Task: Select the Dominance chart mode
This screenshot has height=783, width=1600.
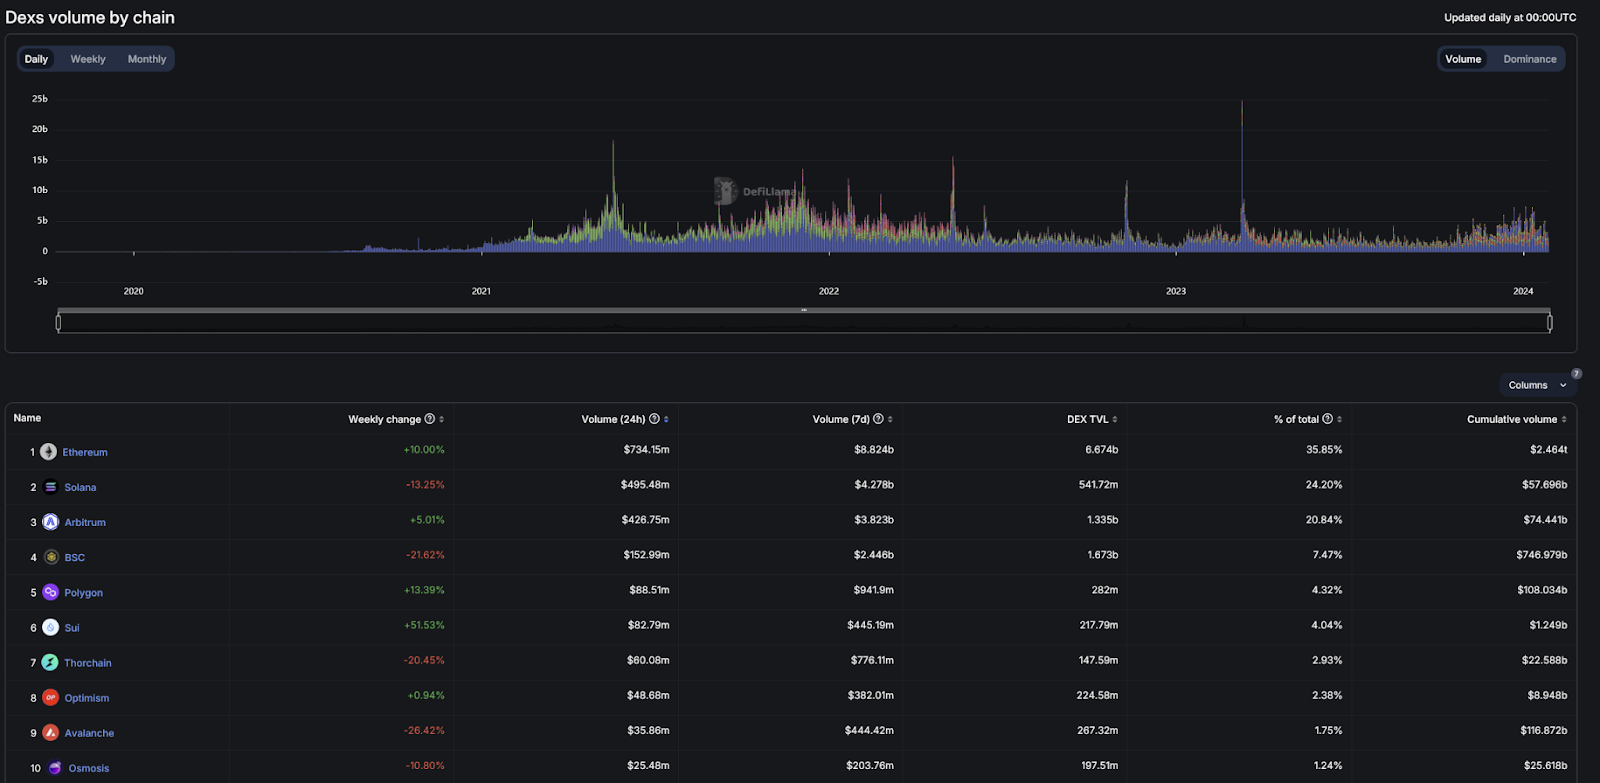Action: (1530, 59)
